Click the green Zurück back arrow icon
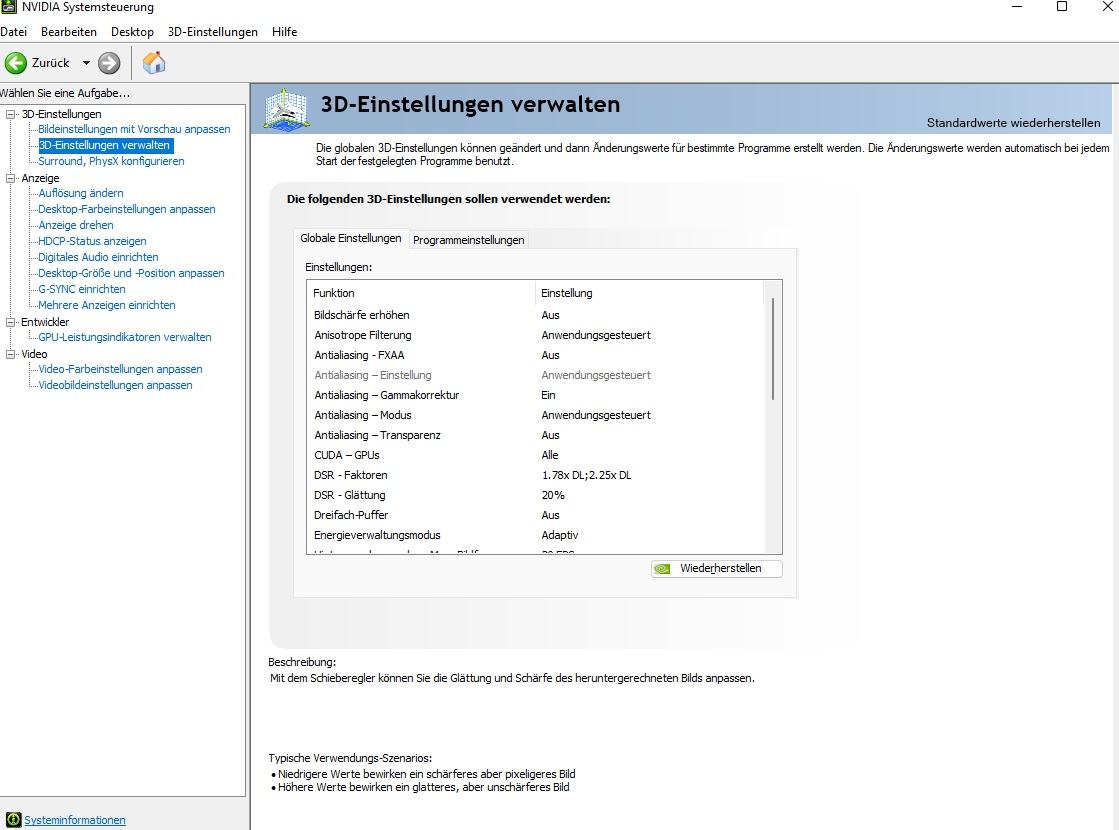 coord(16,63)
